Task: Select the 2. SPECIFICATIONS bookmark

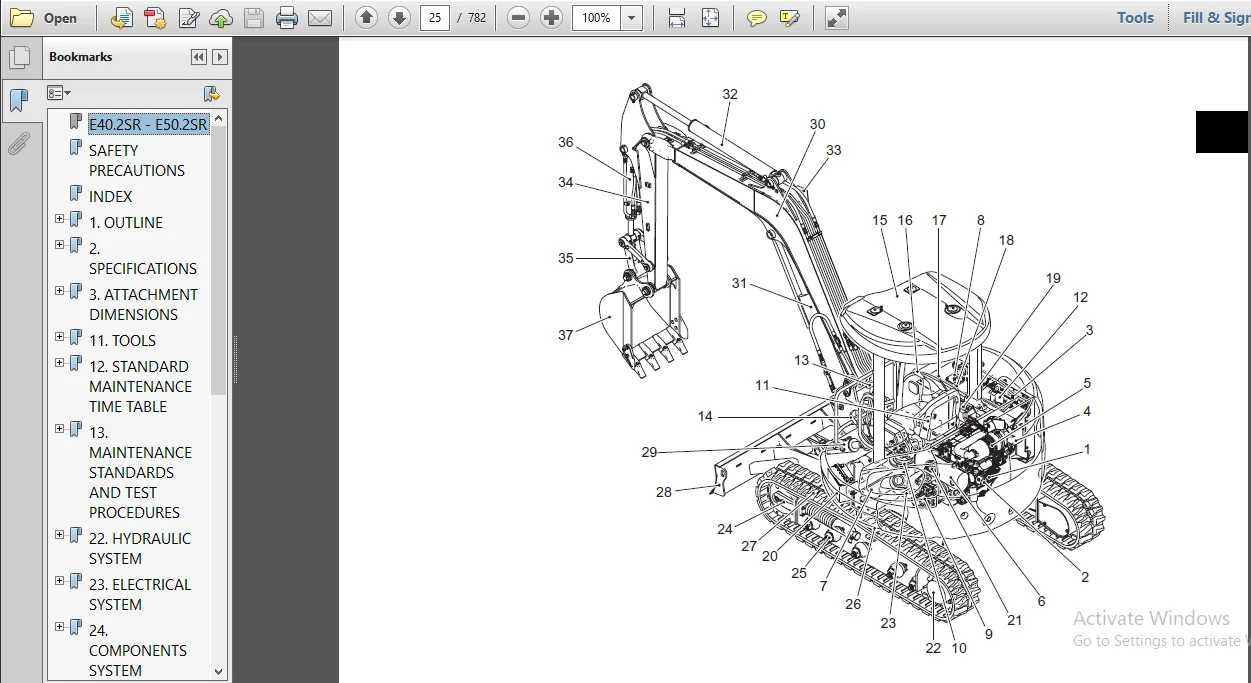Action: point(143,258)
